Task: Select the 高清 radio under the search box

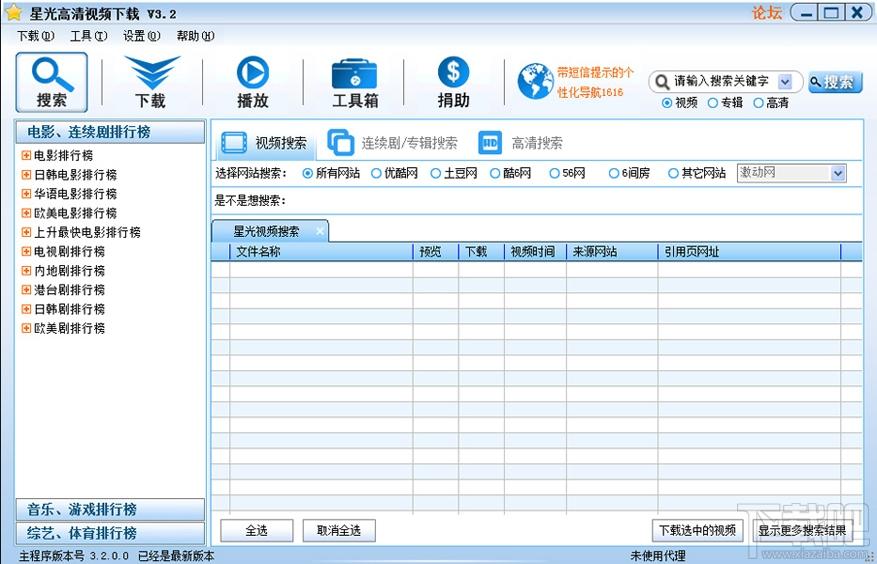Action: (758, 103)
